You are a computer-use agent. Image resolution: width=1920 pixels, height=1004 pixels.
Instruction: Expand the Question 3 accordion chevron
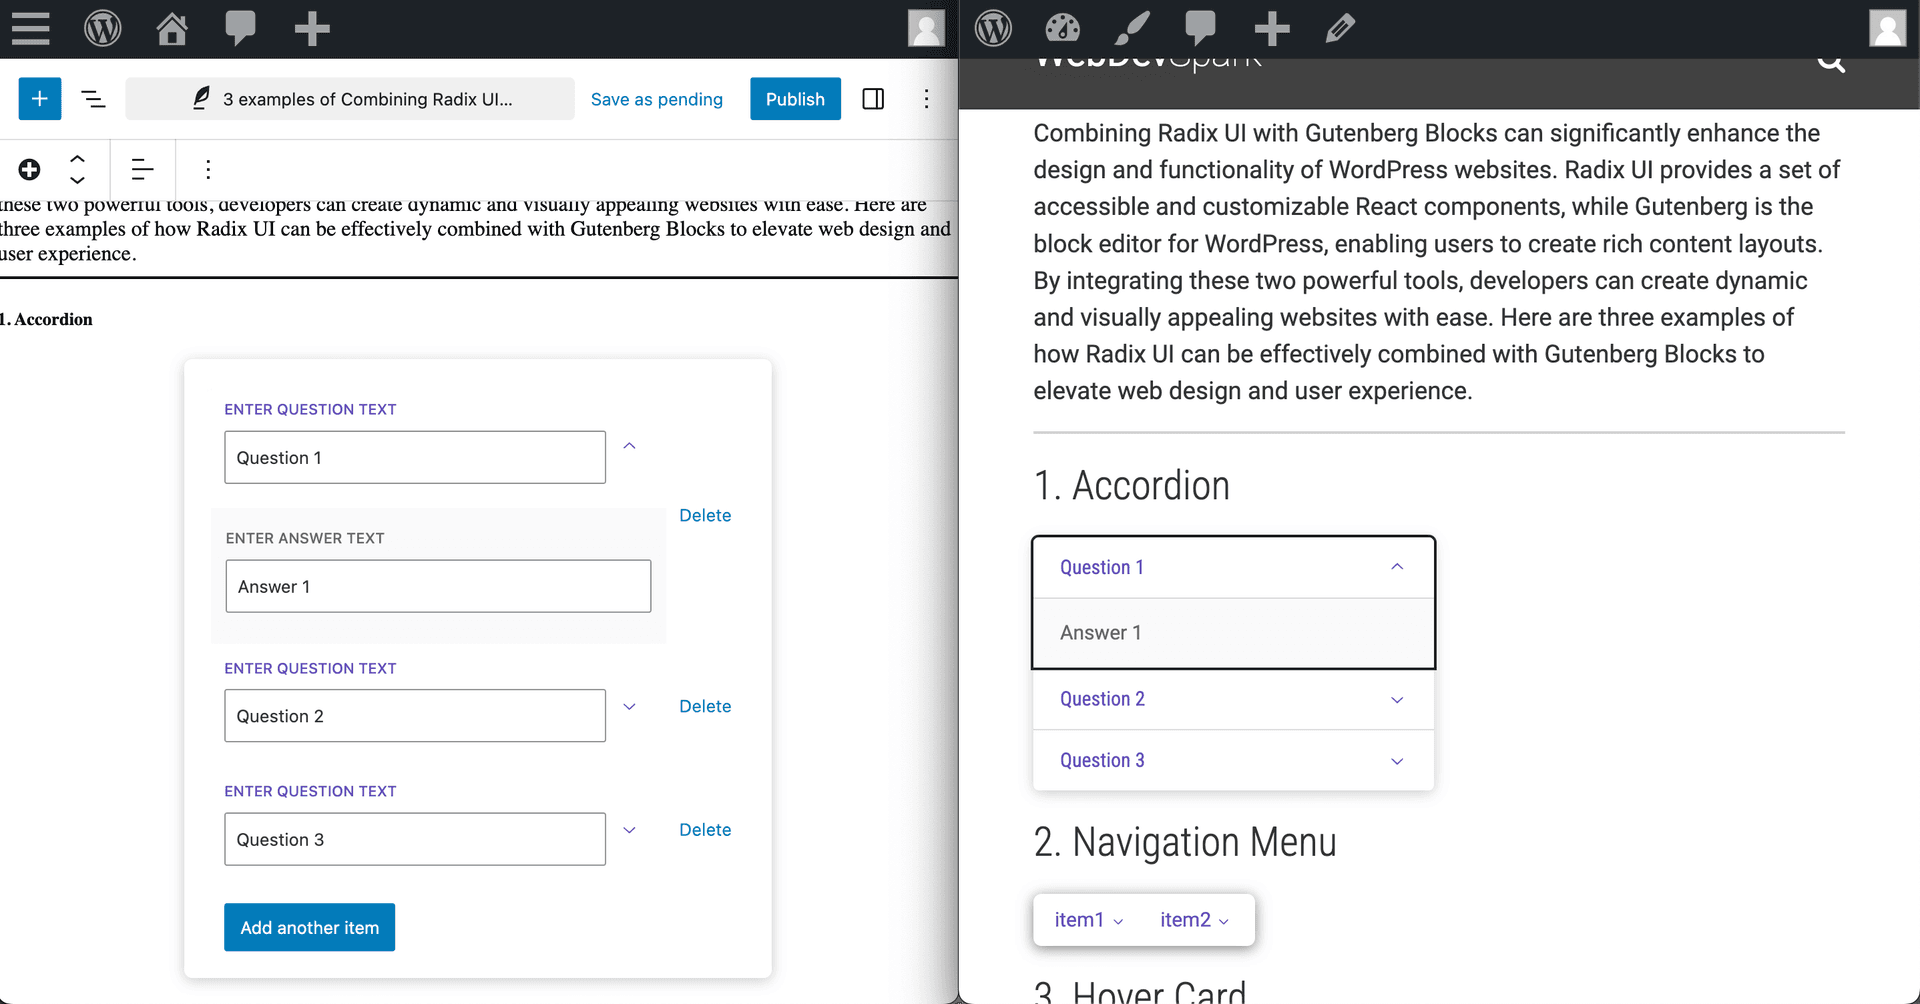click(x=1397, y=760)
